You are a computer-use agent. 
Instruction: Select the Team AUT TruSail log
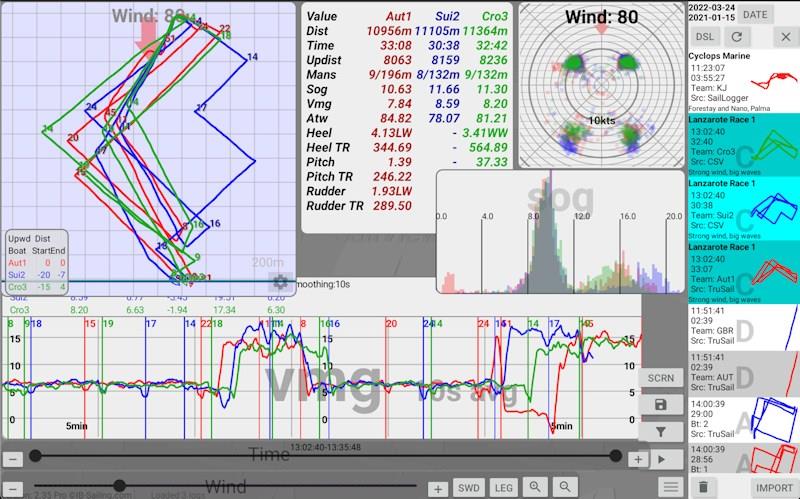743,373
